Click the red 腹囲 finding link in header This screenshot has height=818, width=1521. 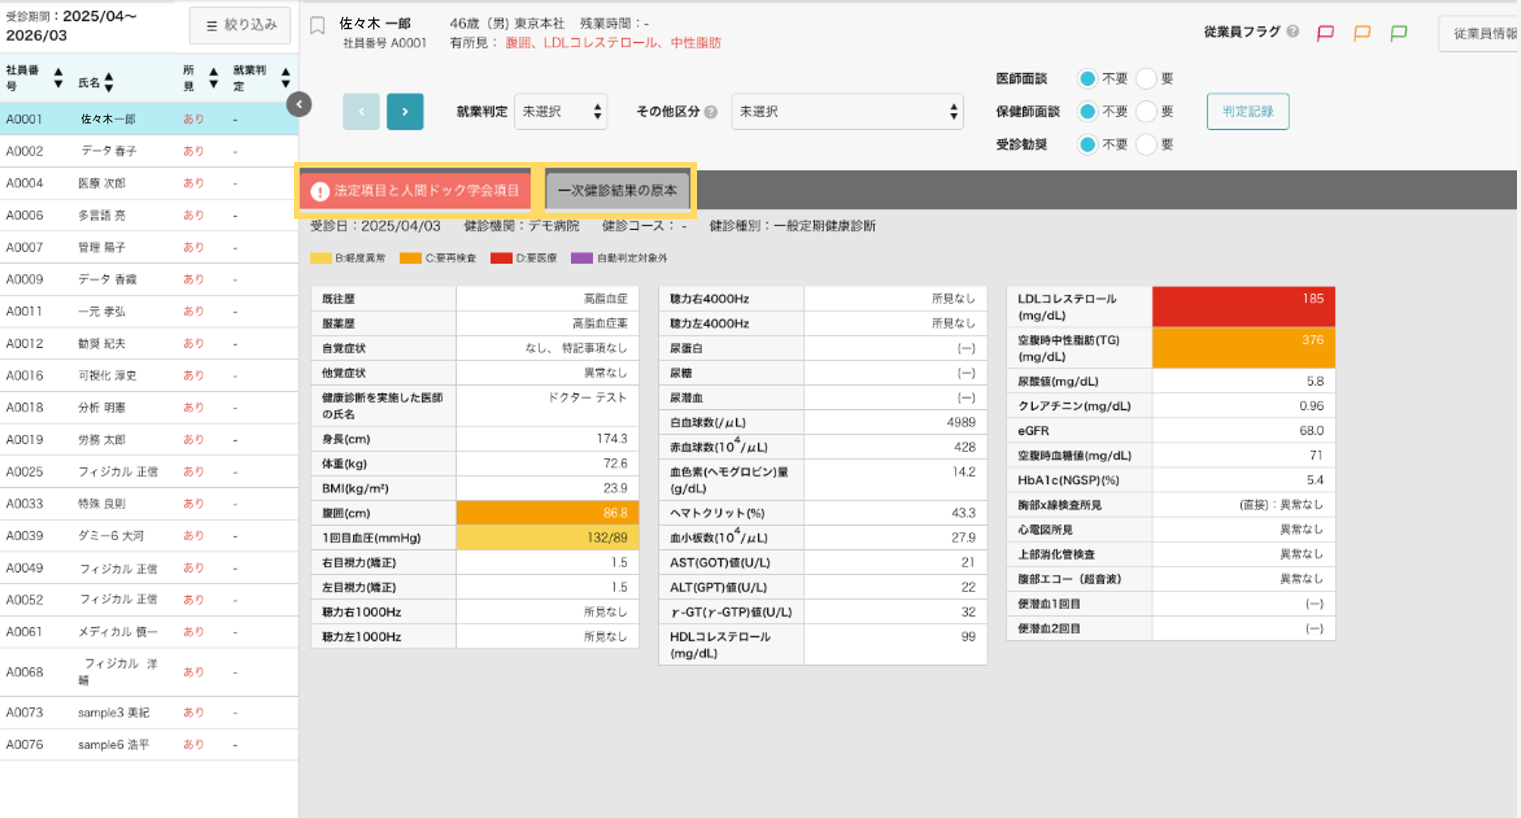tap(518, 42)
